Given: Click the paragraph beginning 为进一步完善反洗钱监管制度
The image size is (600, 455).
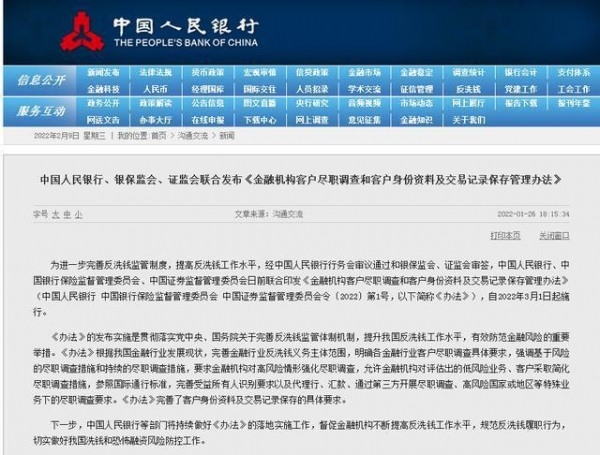Looking at the screenshot, I should tap(301, 288).
